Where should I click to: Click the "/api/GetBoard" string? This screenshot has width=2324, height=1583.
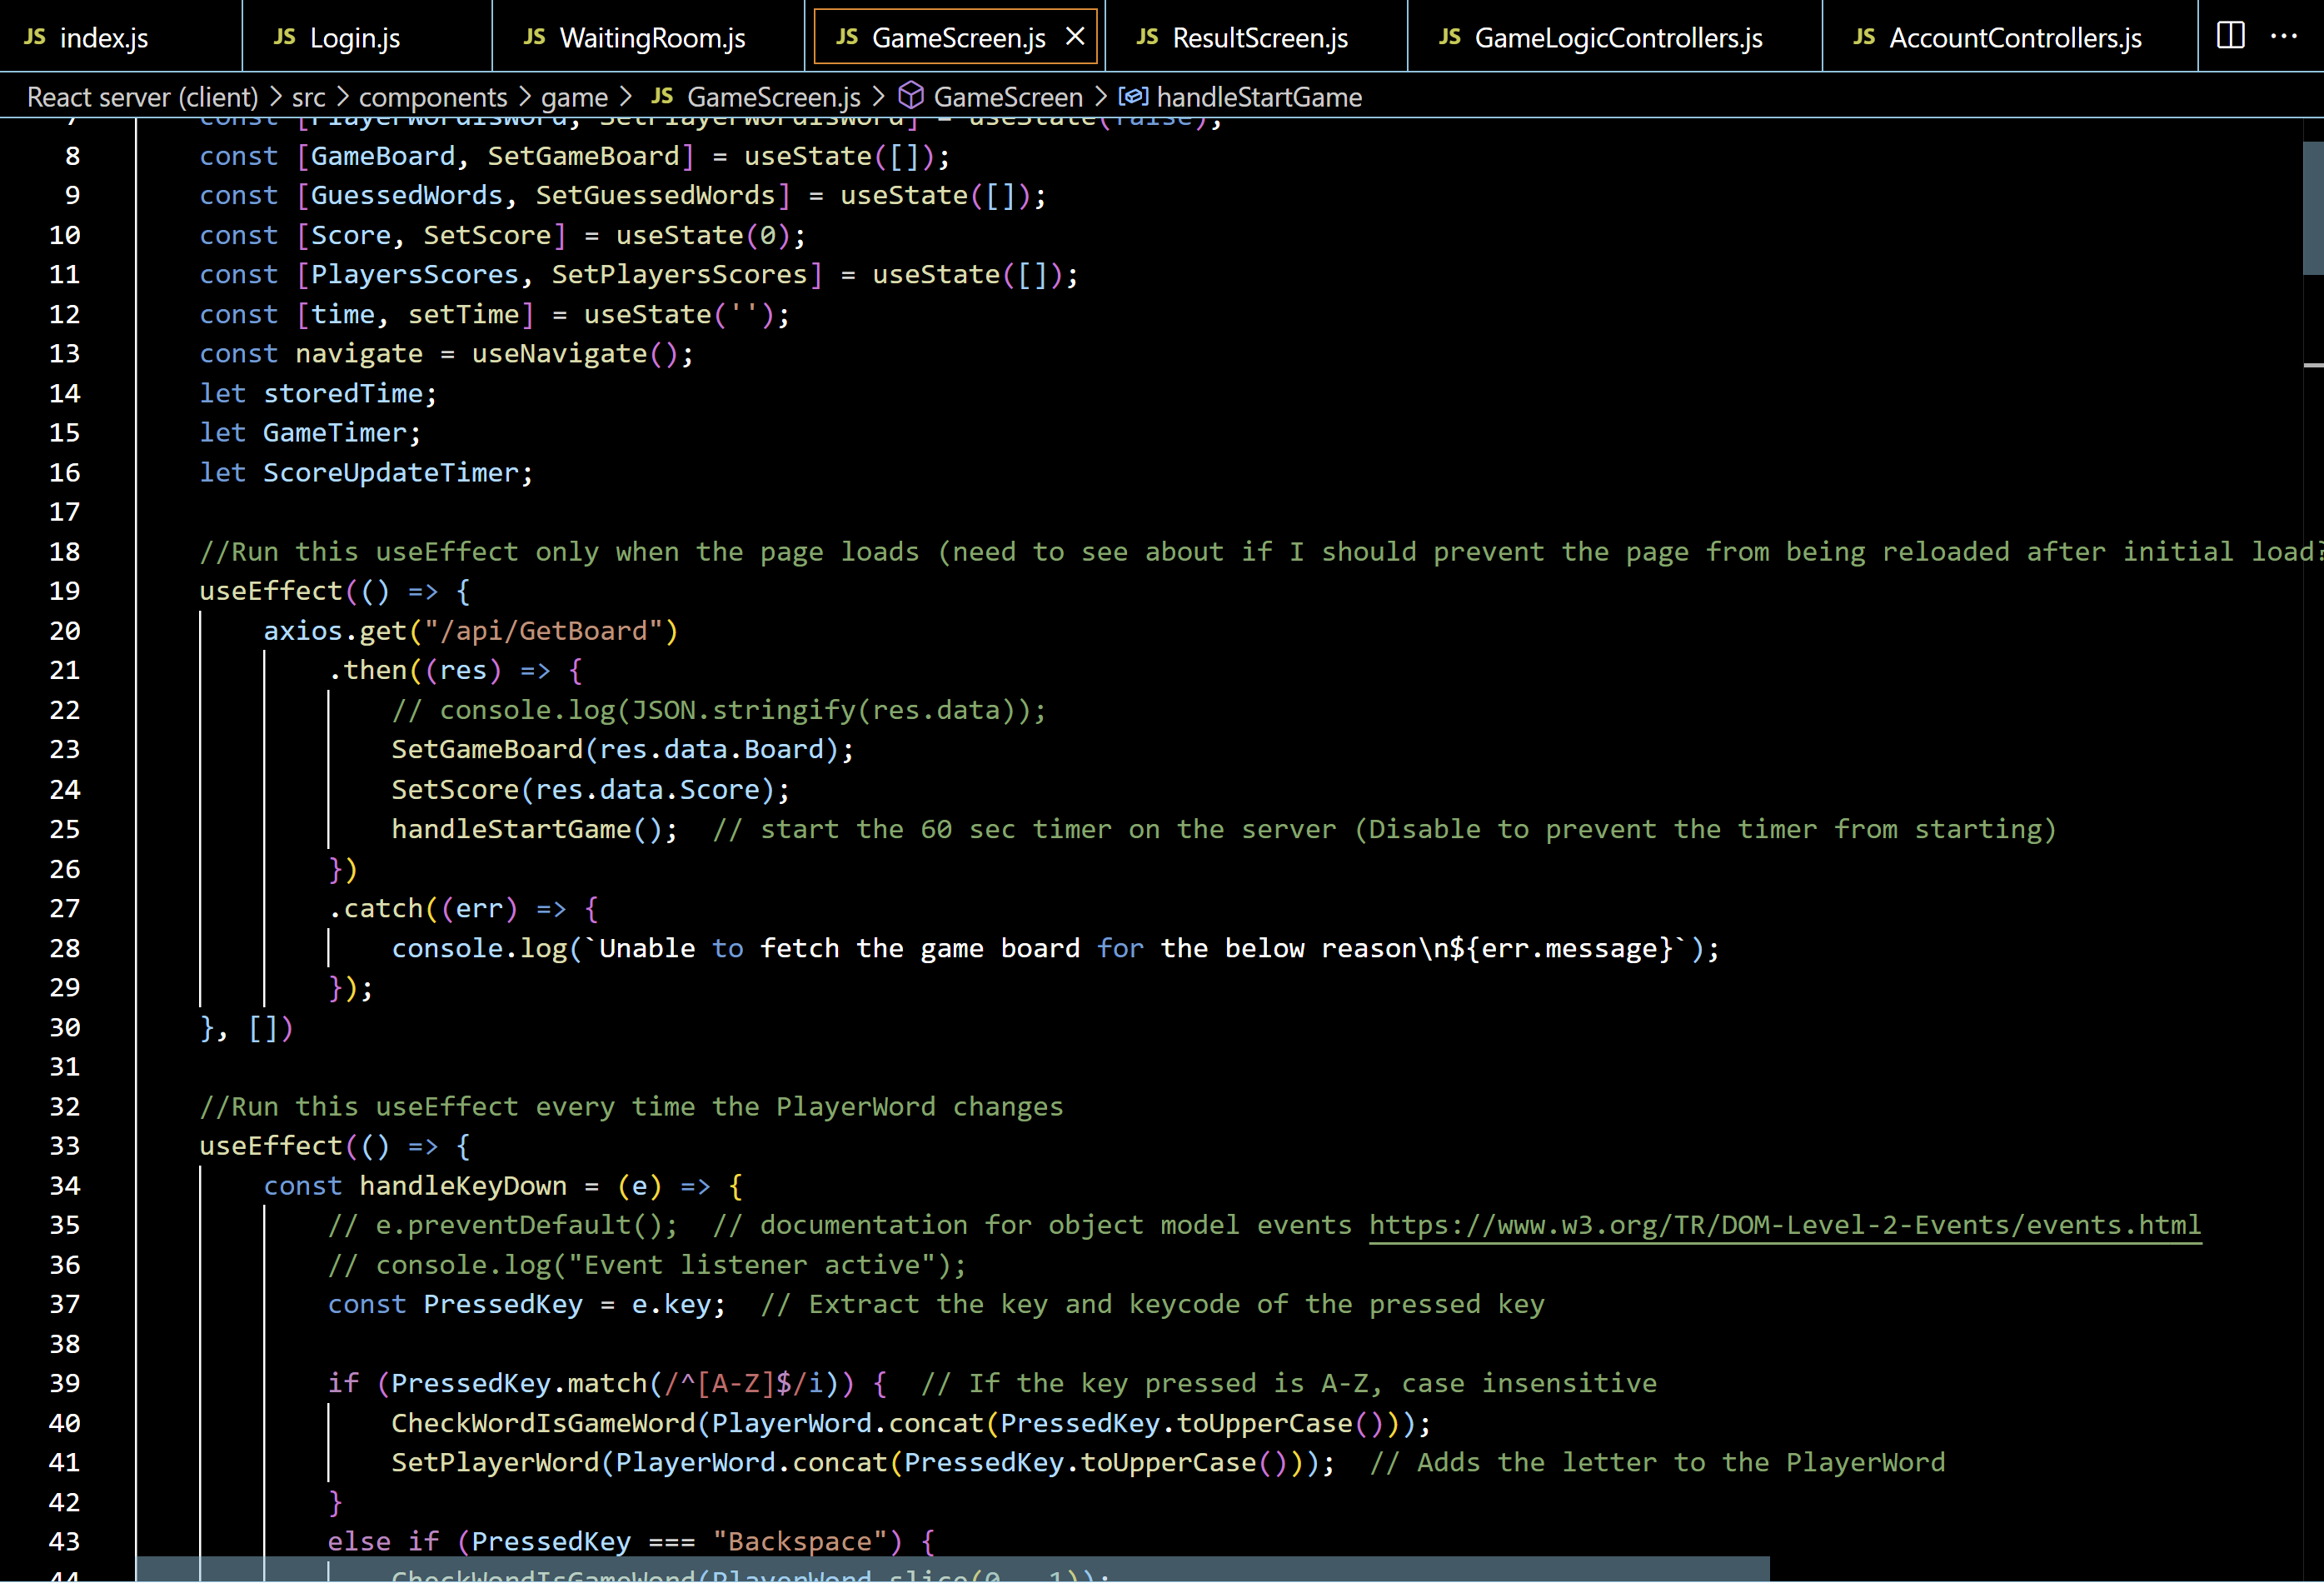tap(543, 631)
